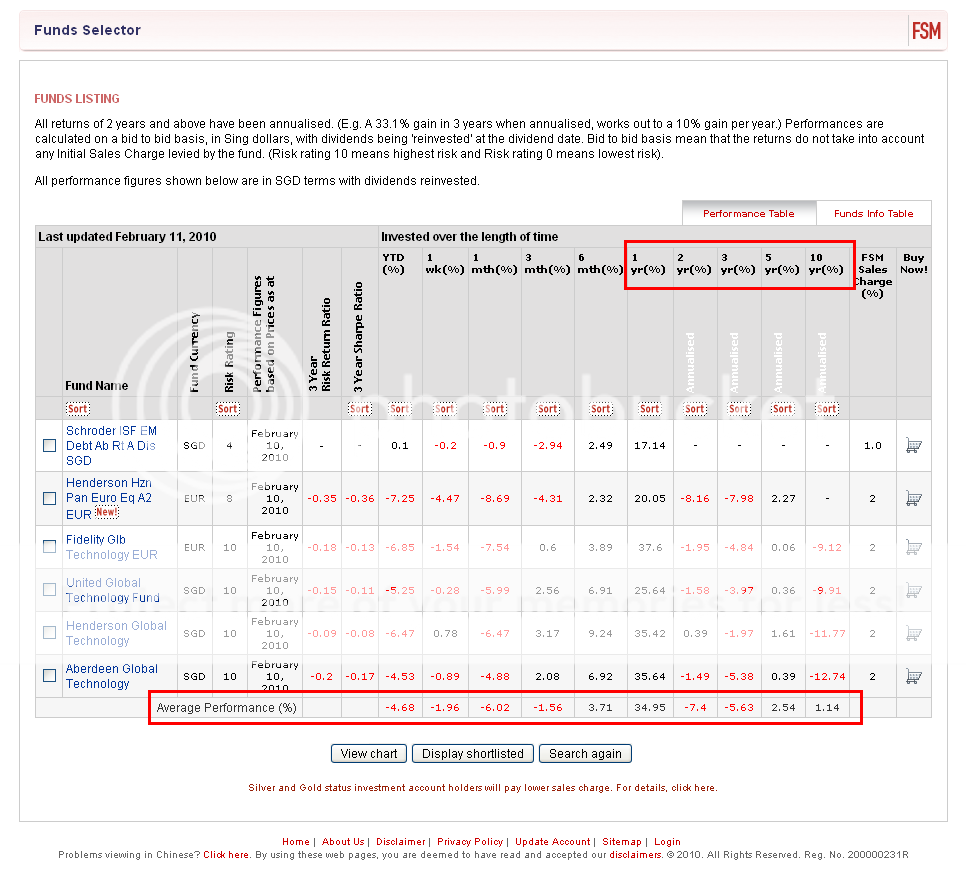This screenshot has width=966, height=883.
Task: Sort funds by Risk Rating
Action: (227, 409)
